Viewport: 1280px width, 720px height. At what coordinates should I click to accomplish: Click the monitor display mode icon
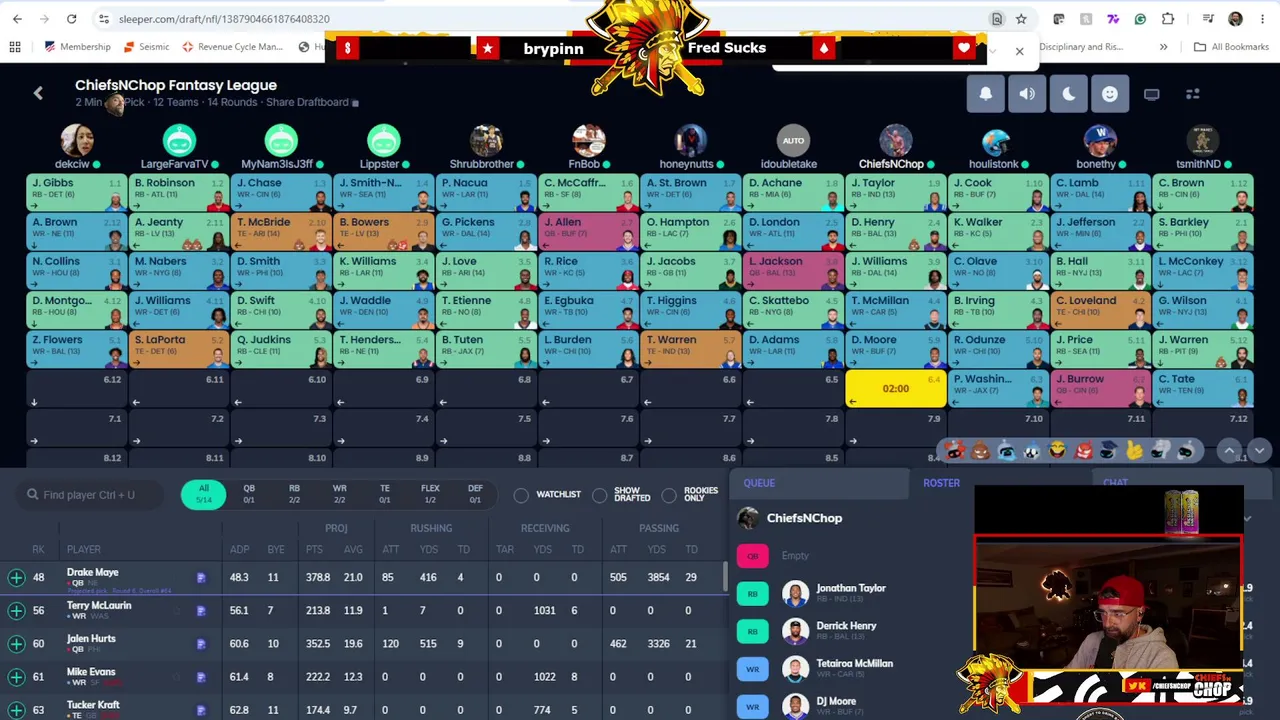pos(1152,94)
